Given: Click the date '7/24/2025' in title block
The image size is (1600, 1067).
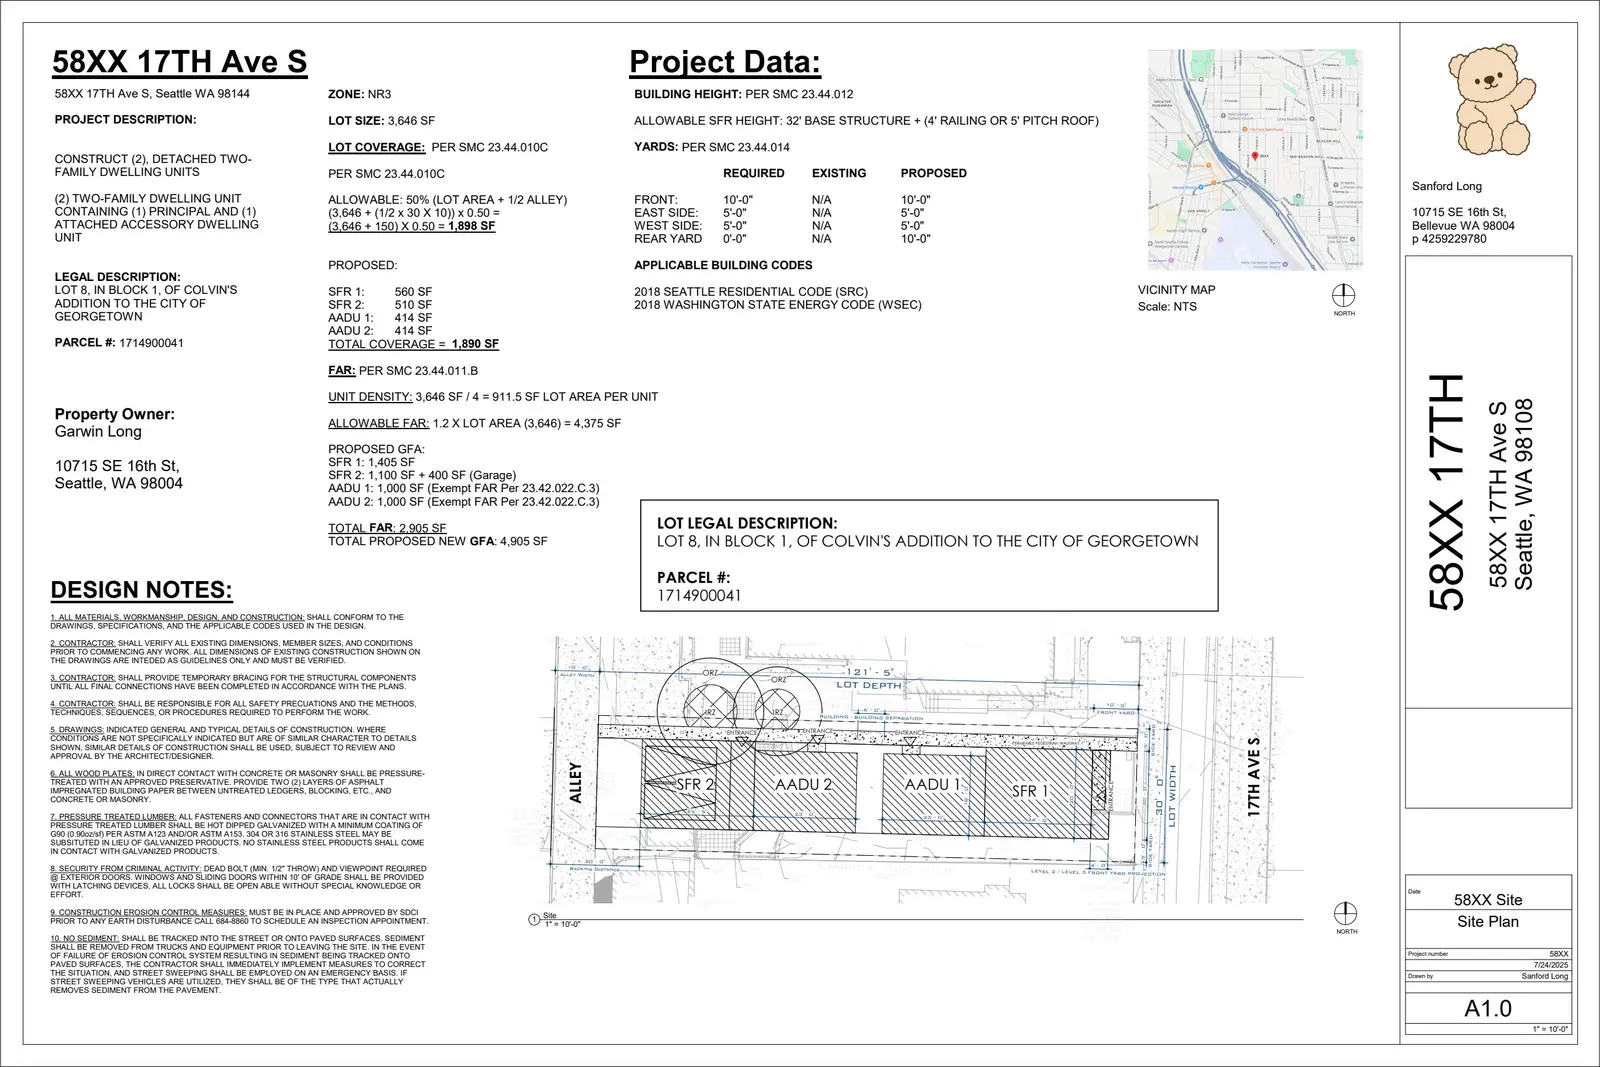Looking at the screenshot, I should (1551, 965).
